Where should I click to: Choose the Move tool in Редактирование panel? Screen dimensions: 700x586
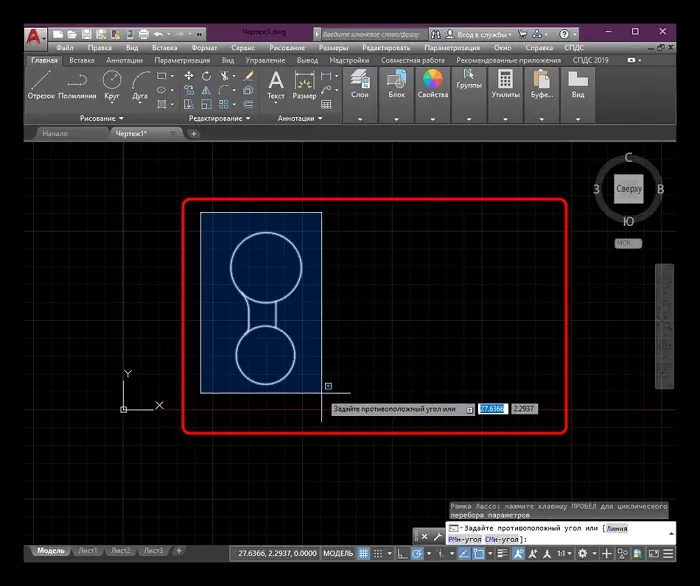189,76
